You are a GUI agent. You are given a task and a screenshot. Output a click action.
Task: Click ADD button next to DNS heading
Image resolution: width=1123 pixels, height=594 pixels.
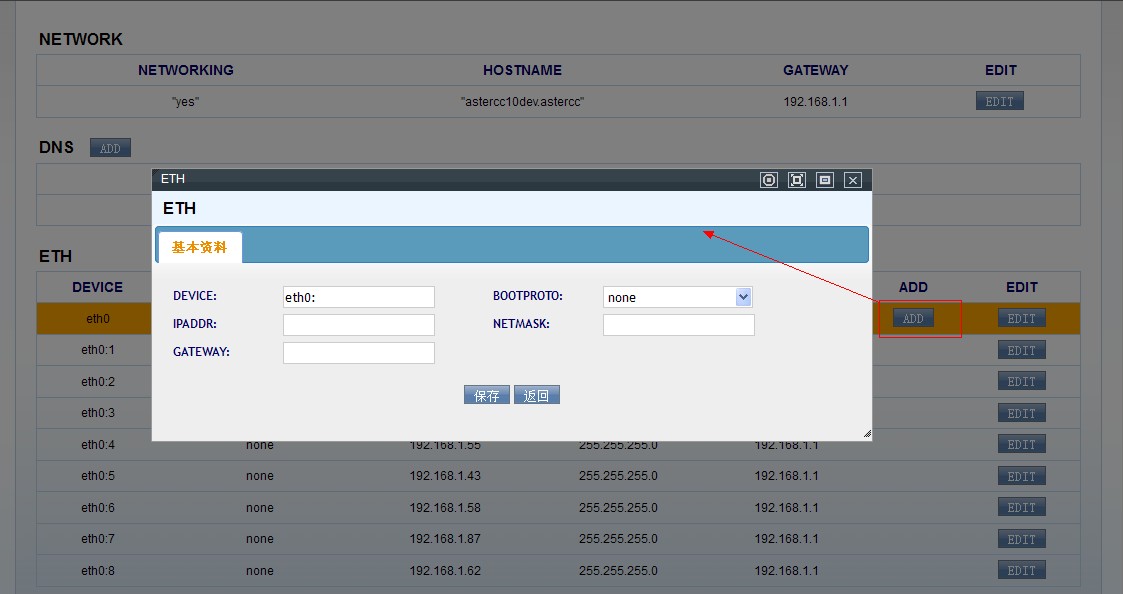[110, 148]
